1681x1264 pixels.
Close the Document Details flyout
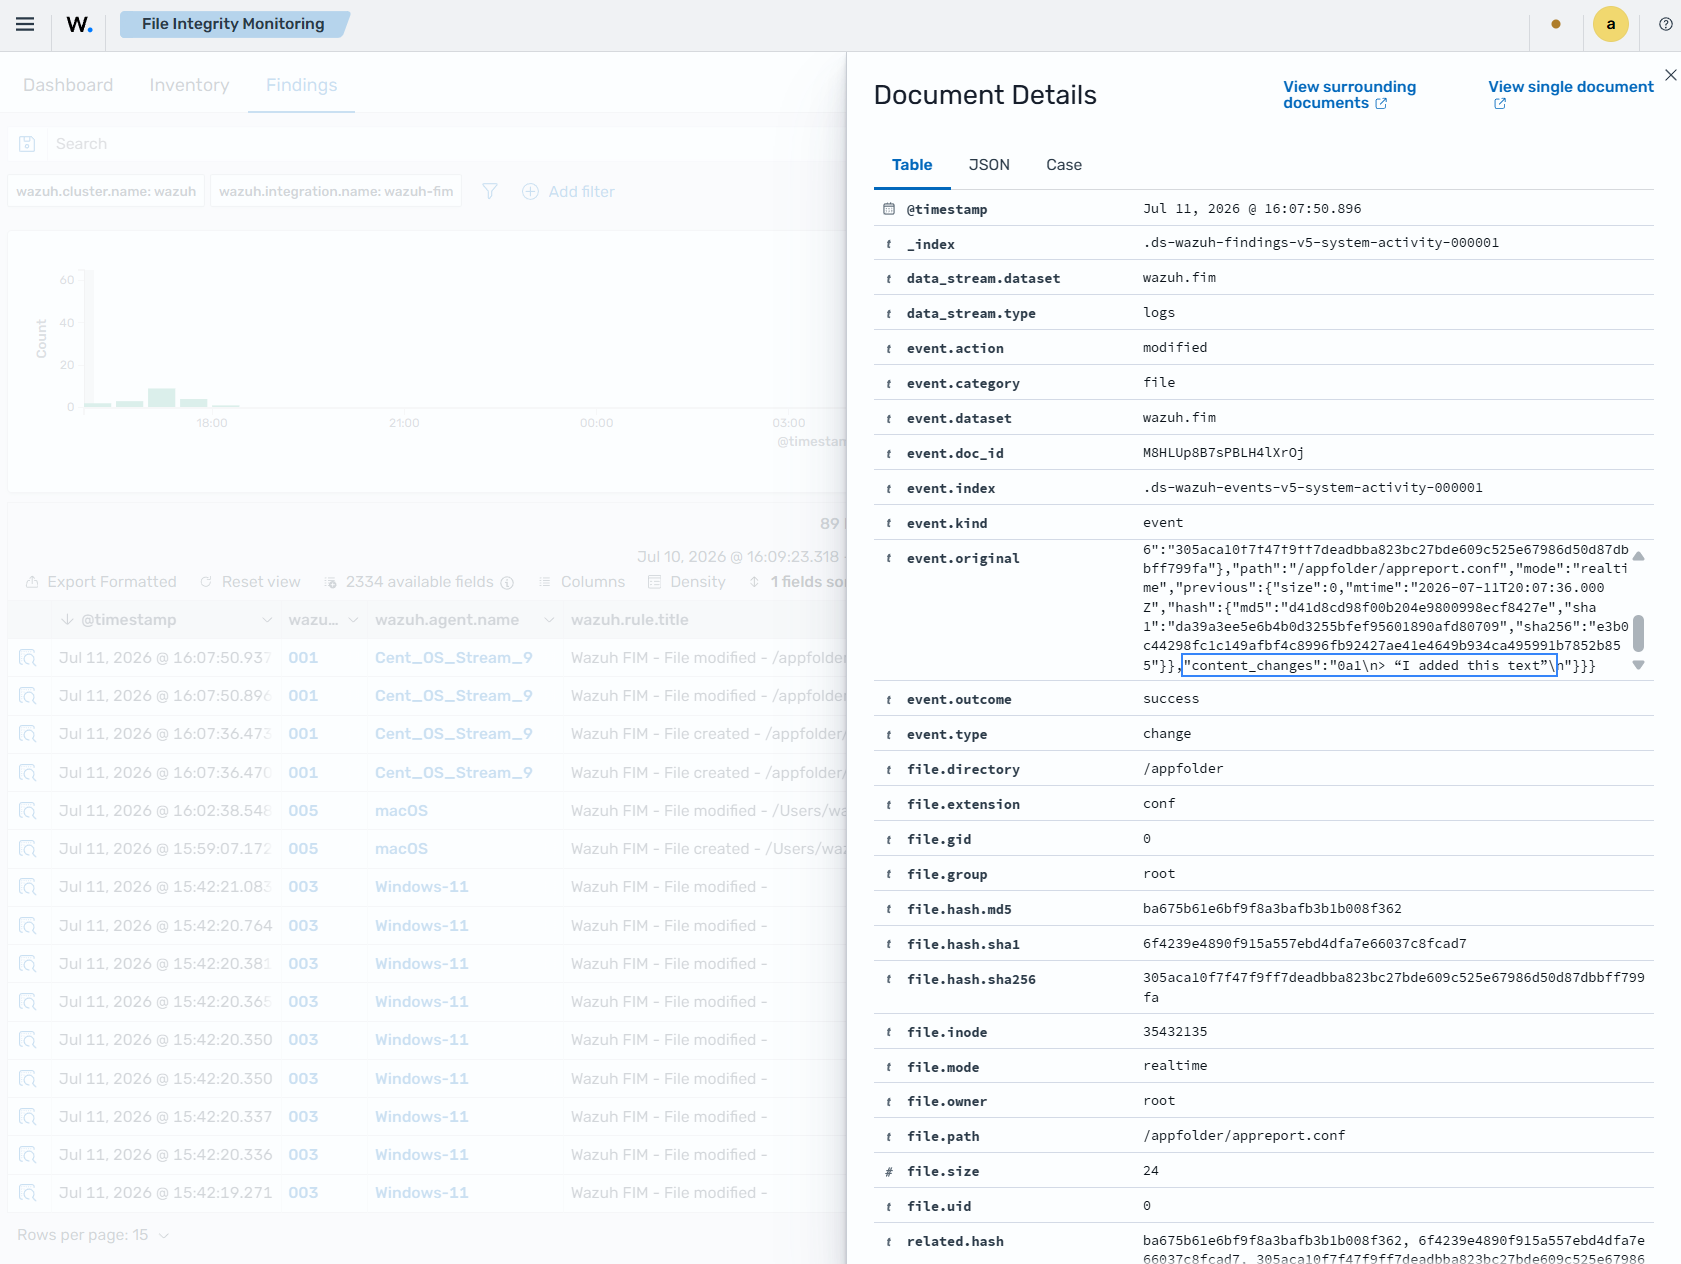(1671, 75)
